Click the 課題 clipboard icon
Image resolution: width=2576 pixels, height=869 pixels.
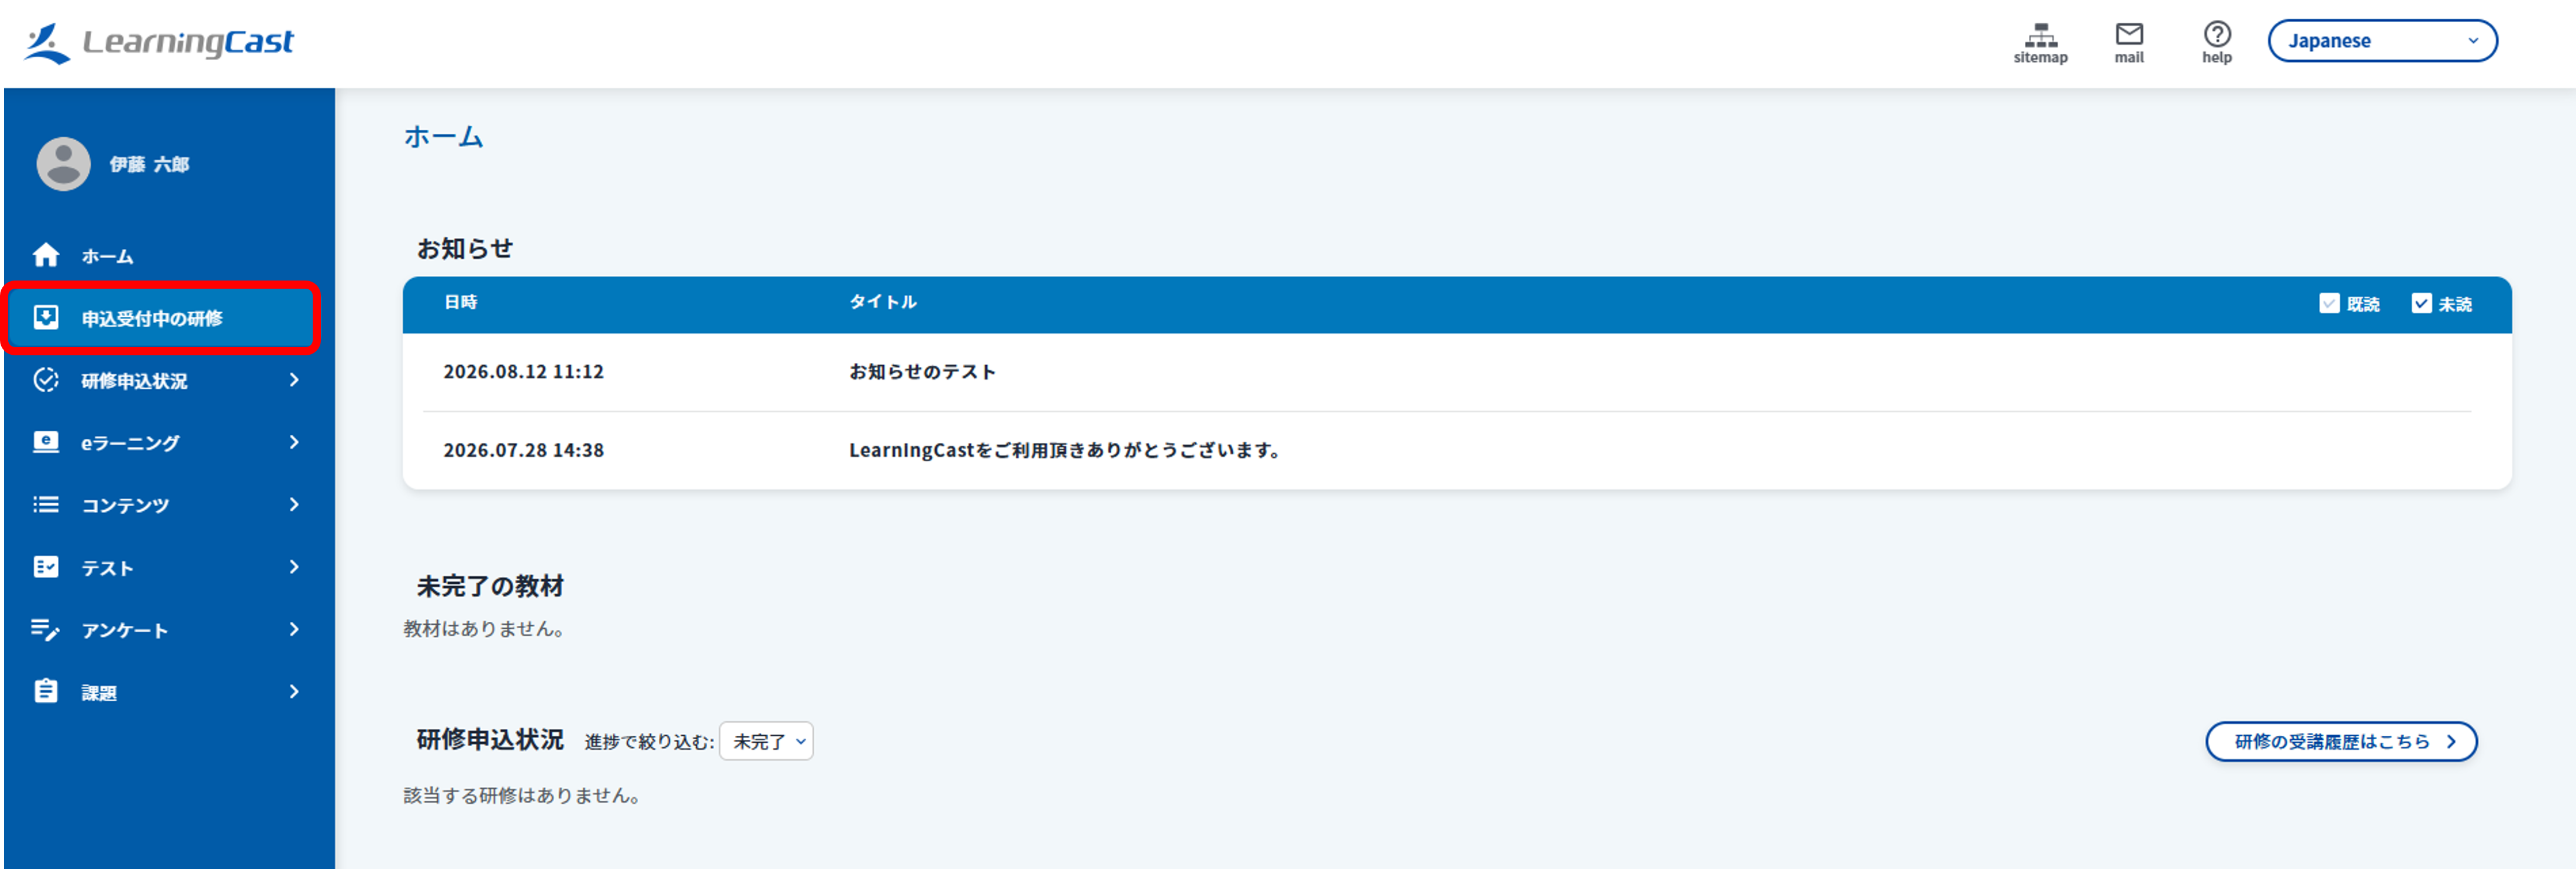46,691
